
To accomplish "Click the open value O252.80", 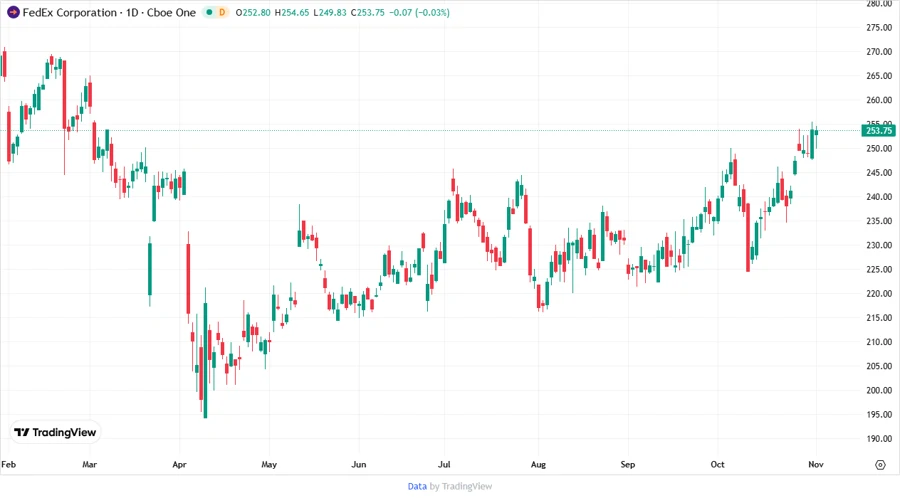I will coord(253,12).
